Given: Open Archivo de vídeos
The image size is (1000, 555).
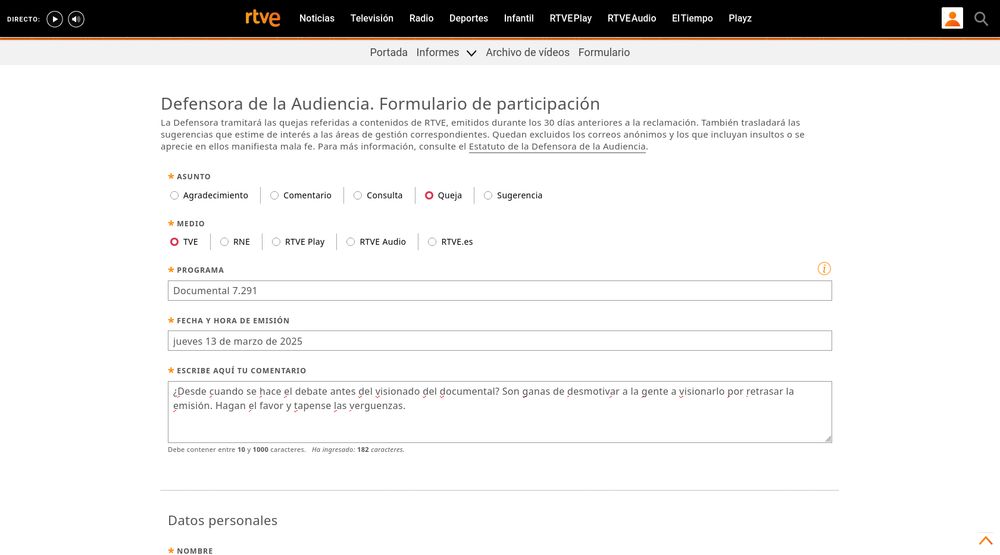Looking at the screenshot, I should pyautogui.click(x=527, y=52).
